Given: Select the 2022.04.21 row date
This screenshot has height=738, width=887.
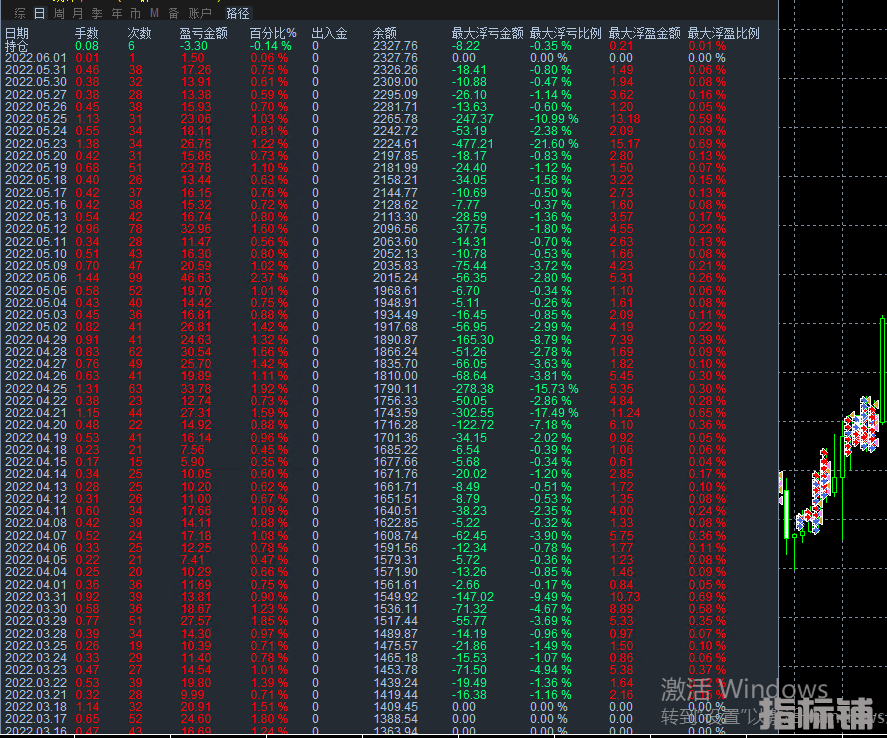Looking at the screenshot, I should (x=35, y=413).
